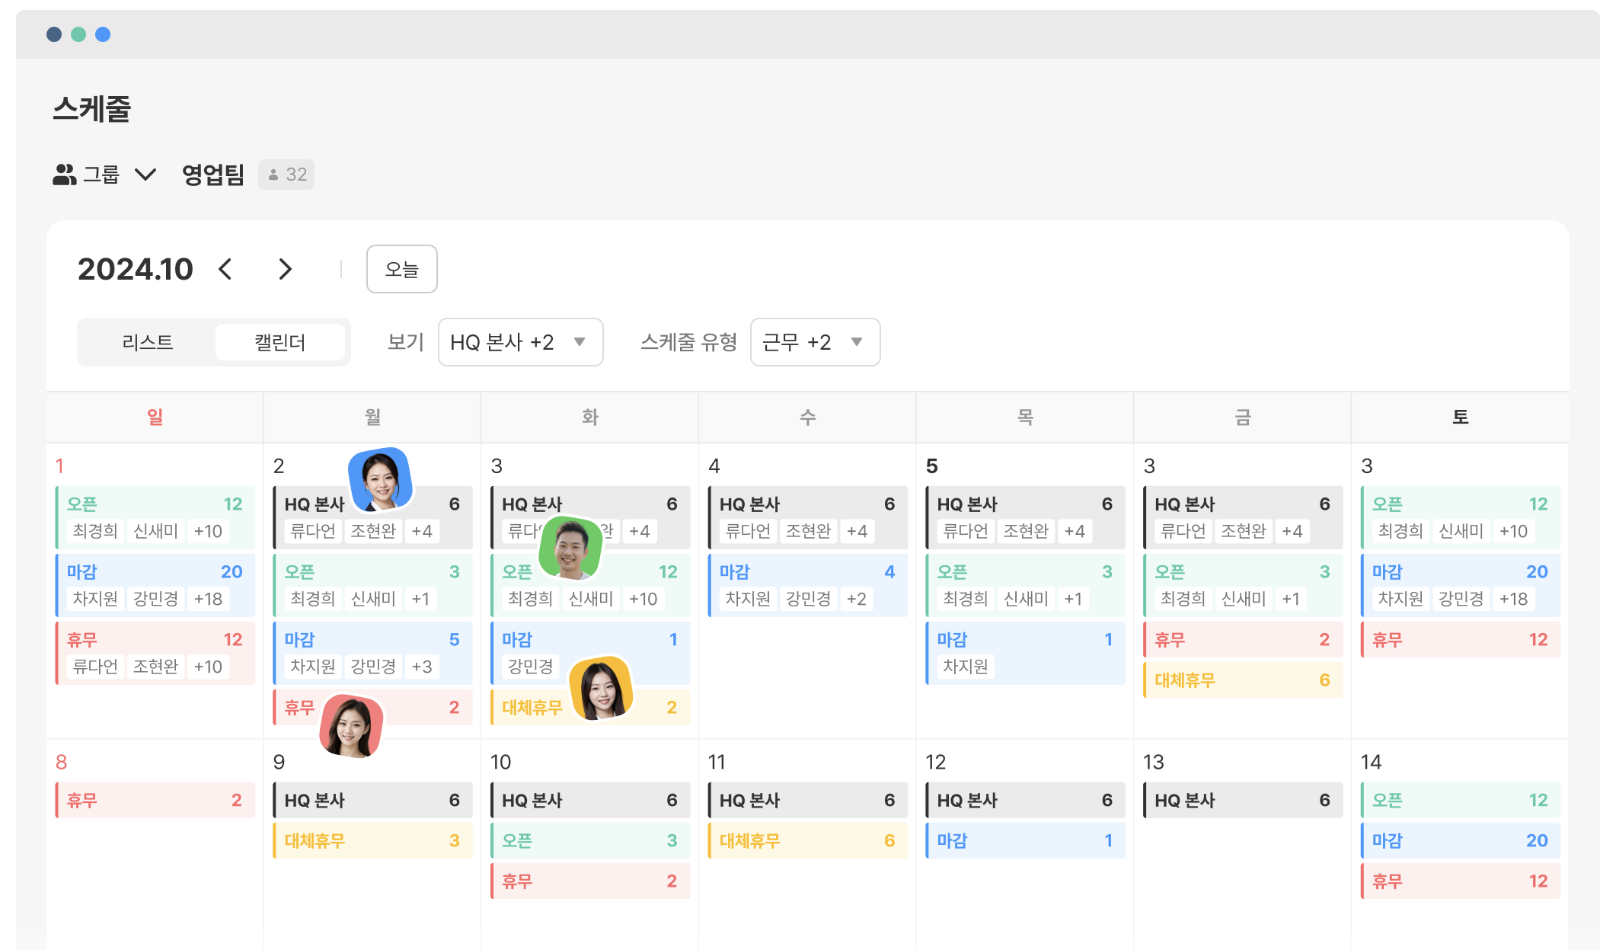Select date 13 in the calendar
1614x950 pixels.
tap(1154, 762)
